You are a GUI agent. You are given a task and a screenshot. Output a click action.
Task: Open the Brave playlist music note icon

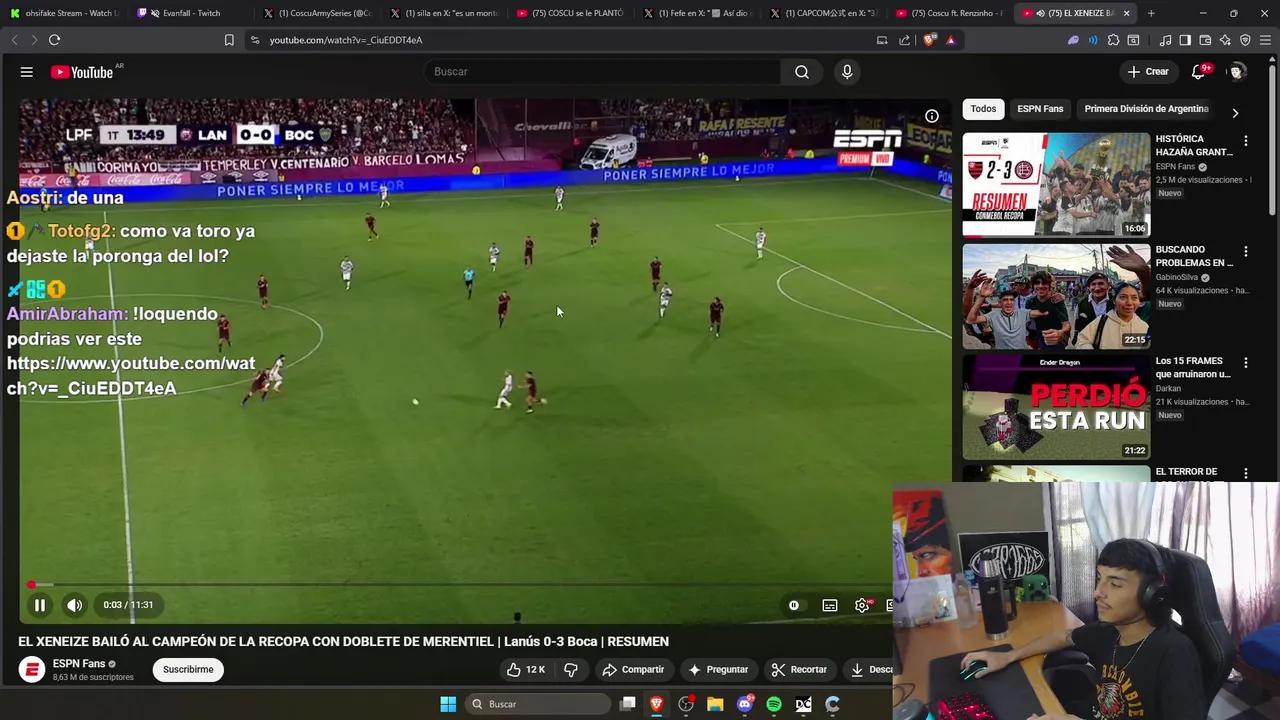pyautogui.click(x=1166, y=40)
